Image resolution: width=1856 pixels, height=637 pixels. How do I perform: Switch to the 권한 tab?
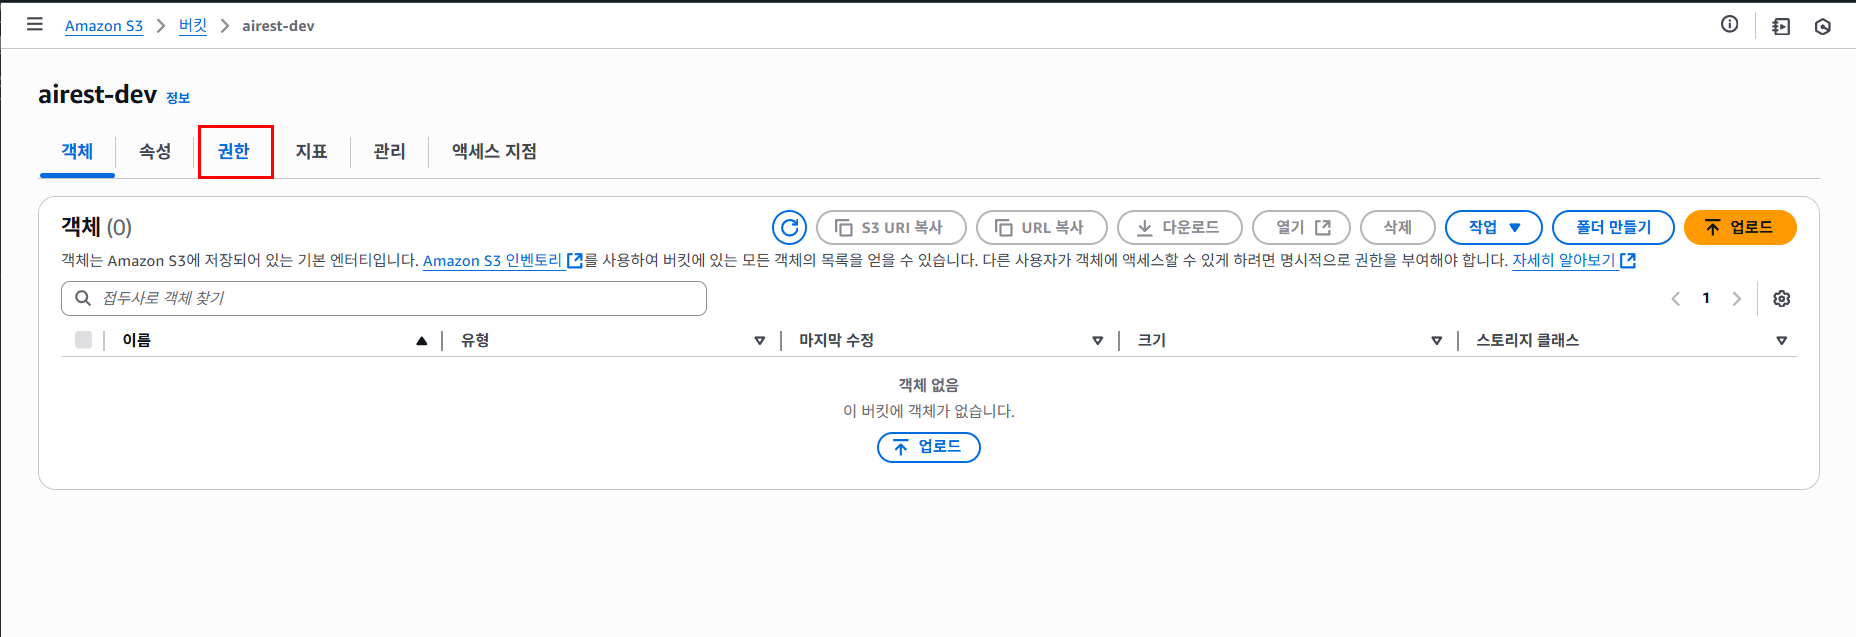(234, 151)
